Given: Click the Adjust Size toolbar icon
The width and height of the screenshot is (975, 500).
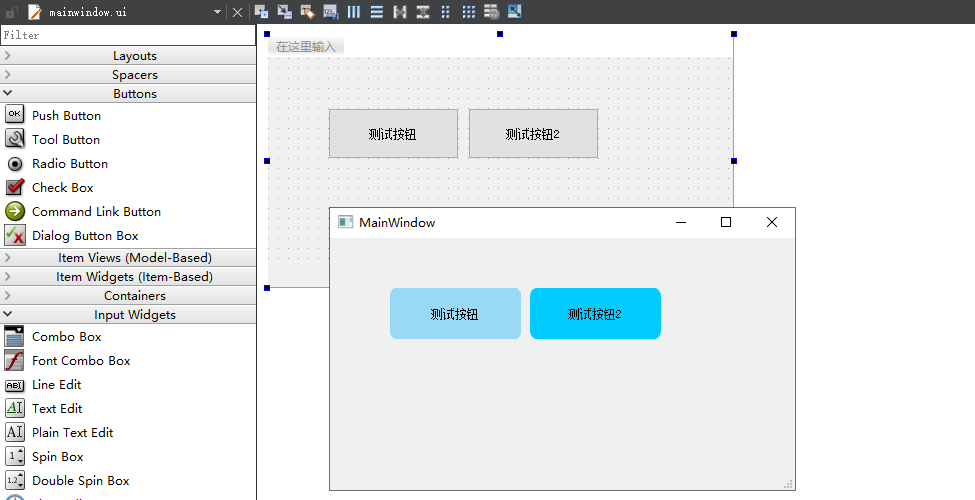Looking at the screenshot, I should [514, 11].
